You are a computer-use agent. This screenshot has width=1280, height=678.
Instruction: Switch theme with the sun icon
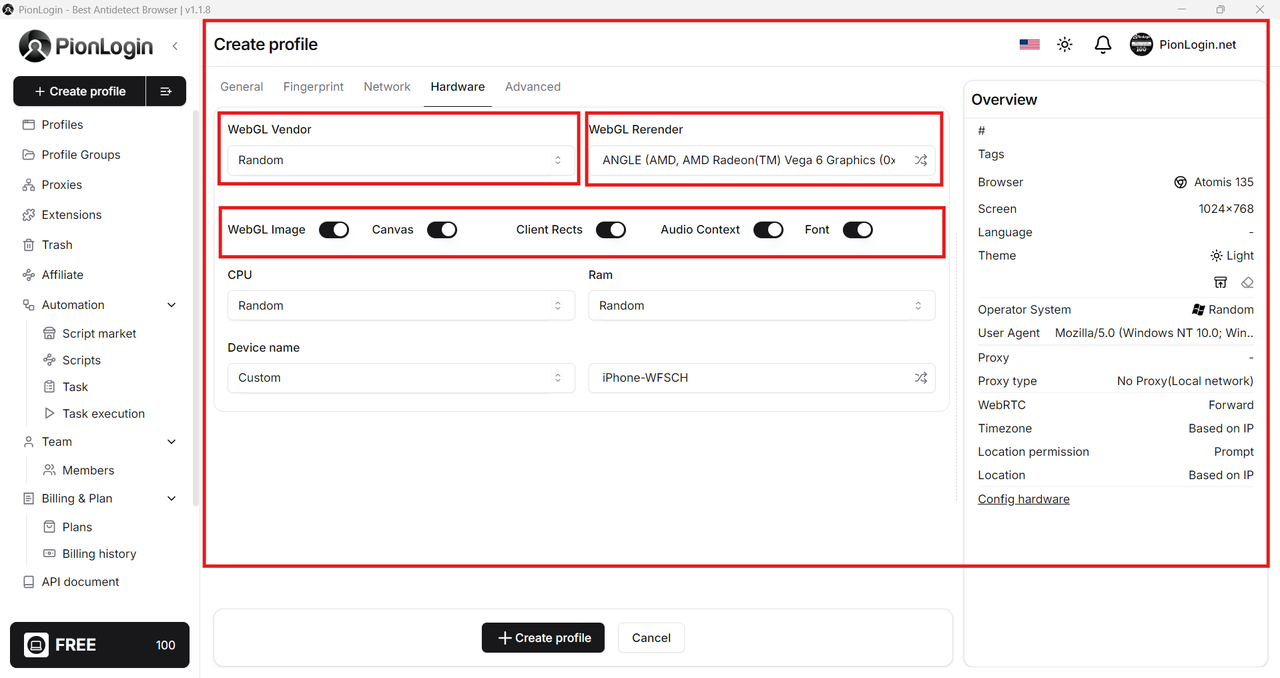(x=1065, y=45)
